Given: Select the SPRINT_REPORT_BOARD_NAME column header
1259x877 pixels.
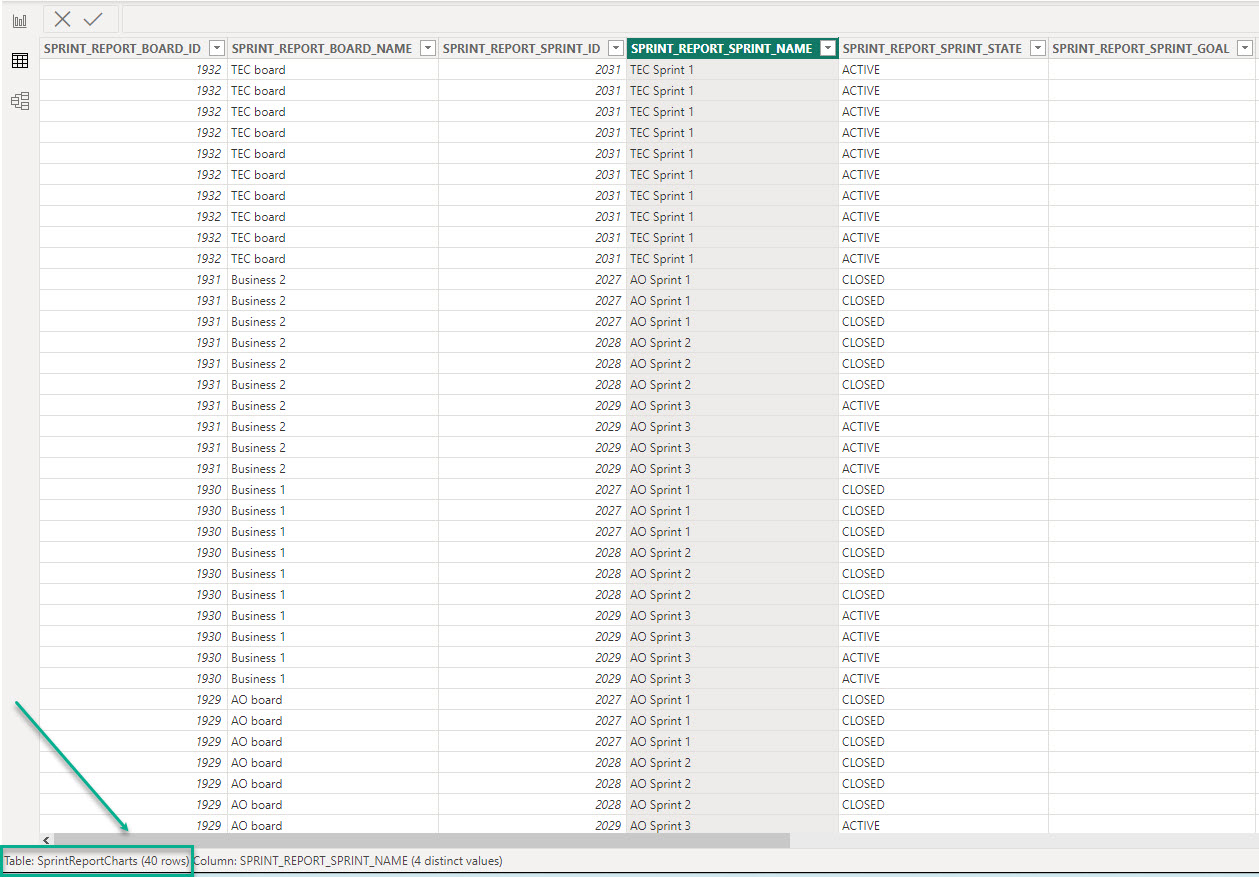Looking at the screenshot, I should 321,48.
